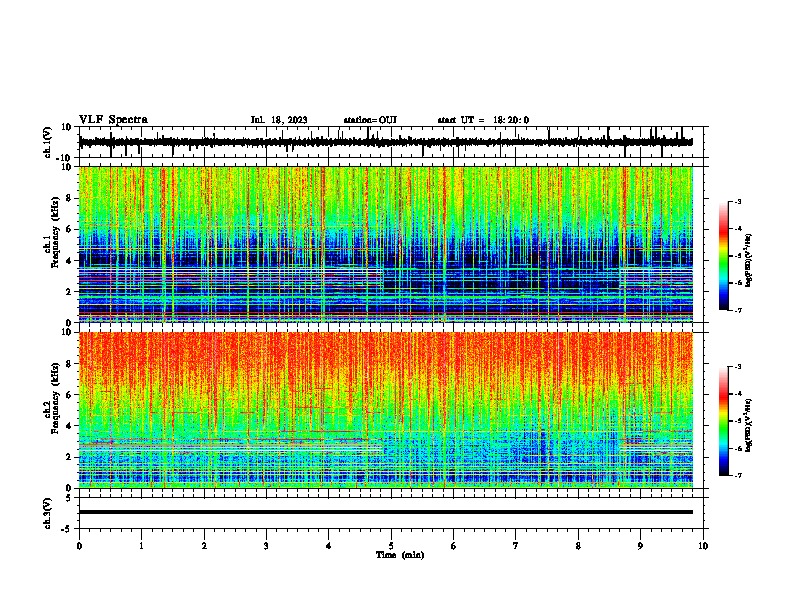Click the time axis tick label "0"
This screenshot has height=612, width=792.
79,546
